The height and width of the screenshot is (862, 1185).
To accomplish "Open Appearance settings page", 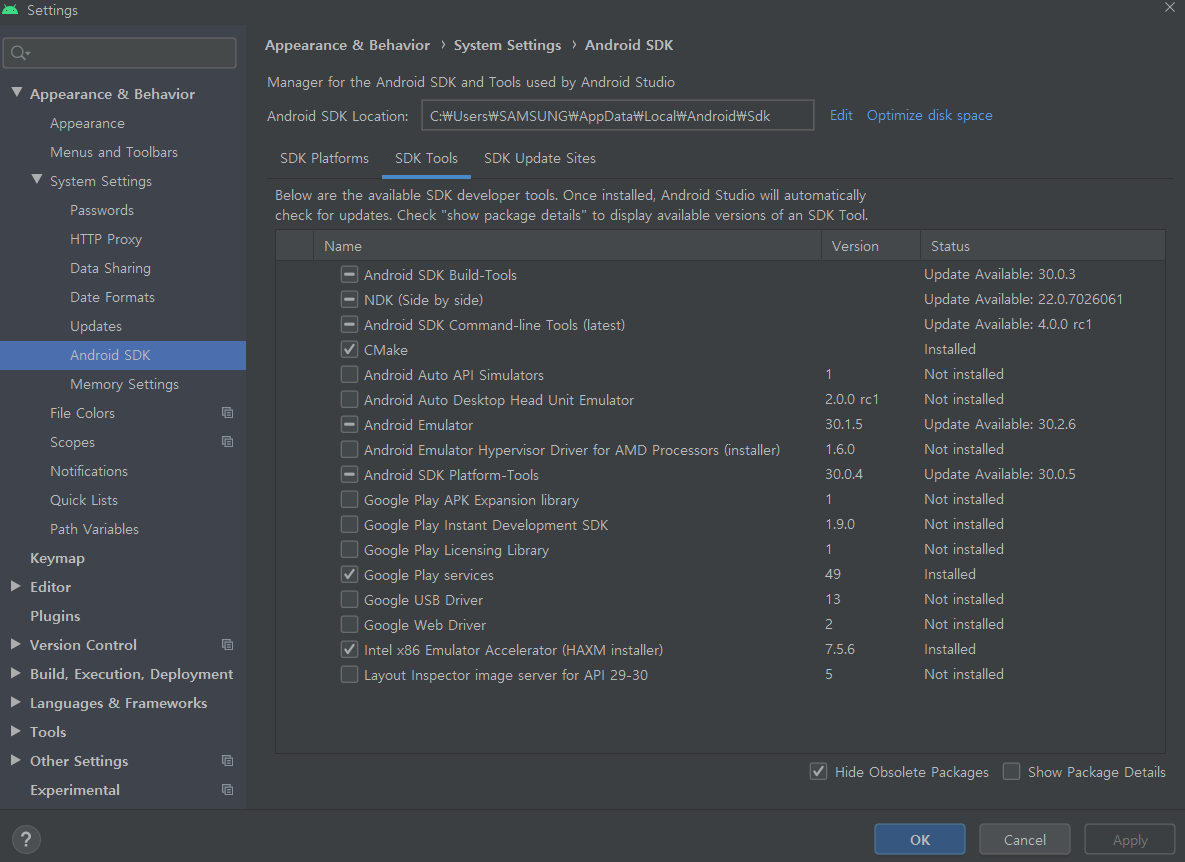I will [87, 123].
